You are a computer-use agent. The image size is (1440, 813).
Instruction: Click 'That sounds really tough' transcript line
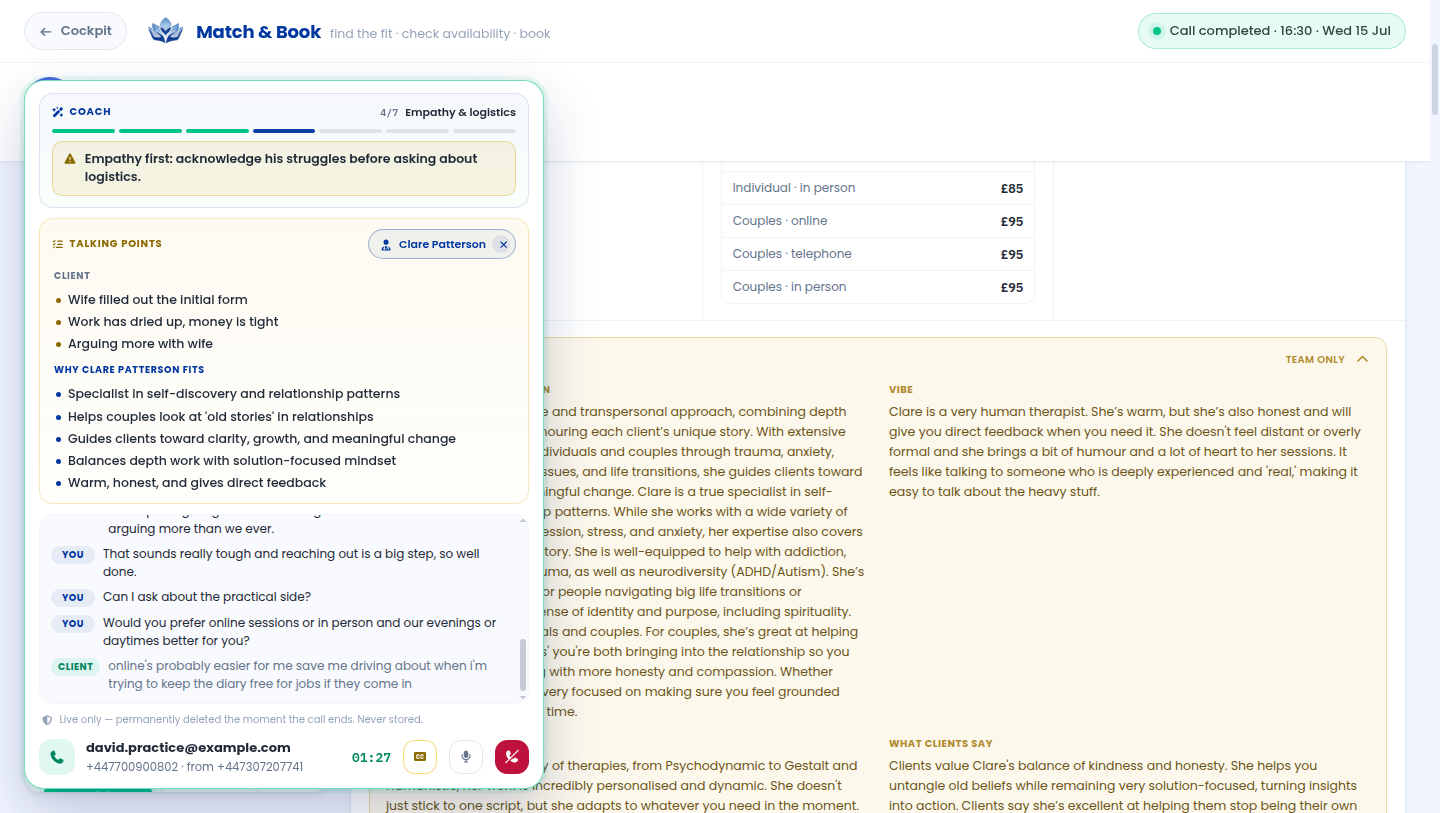(x=291, y=563)
